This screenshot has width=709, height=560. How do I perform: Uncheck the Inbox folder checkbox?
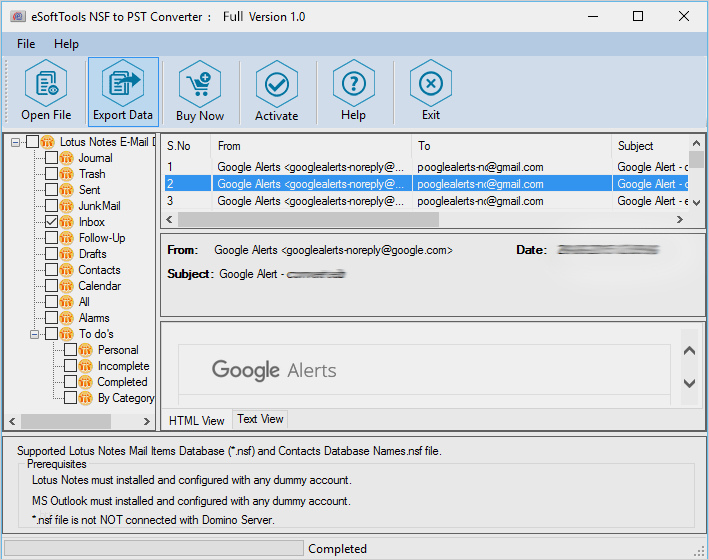52,222
